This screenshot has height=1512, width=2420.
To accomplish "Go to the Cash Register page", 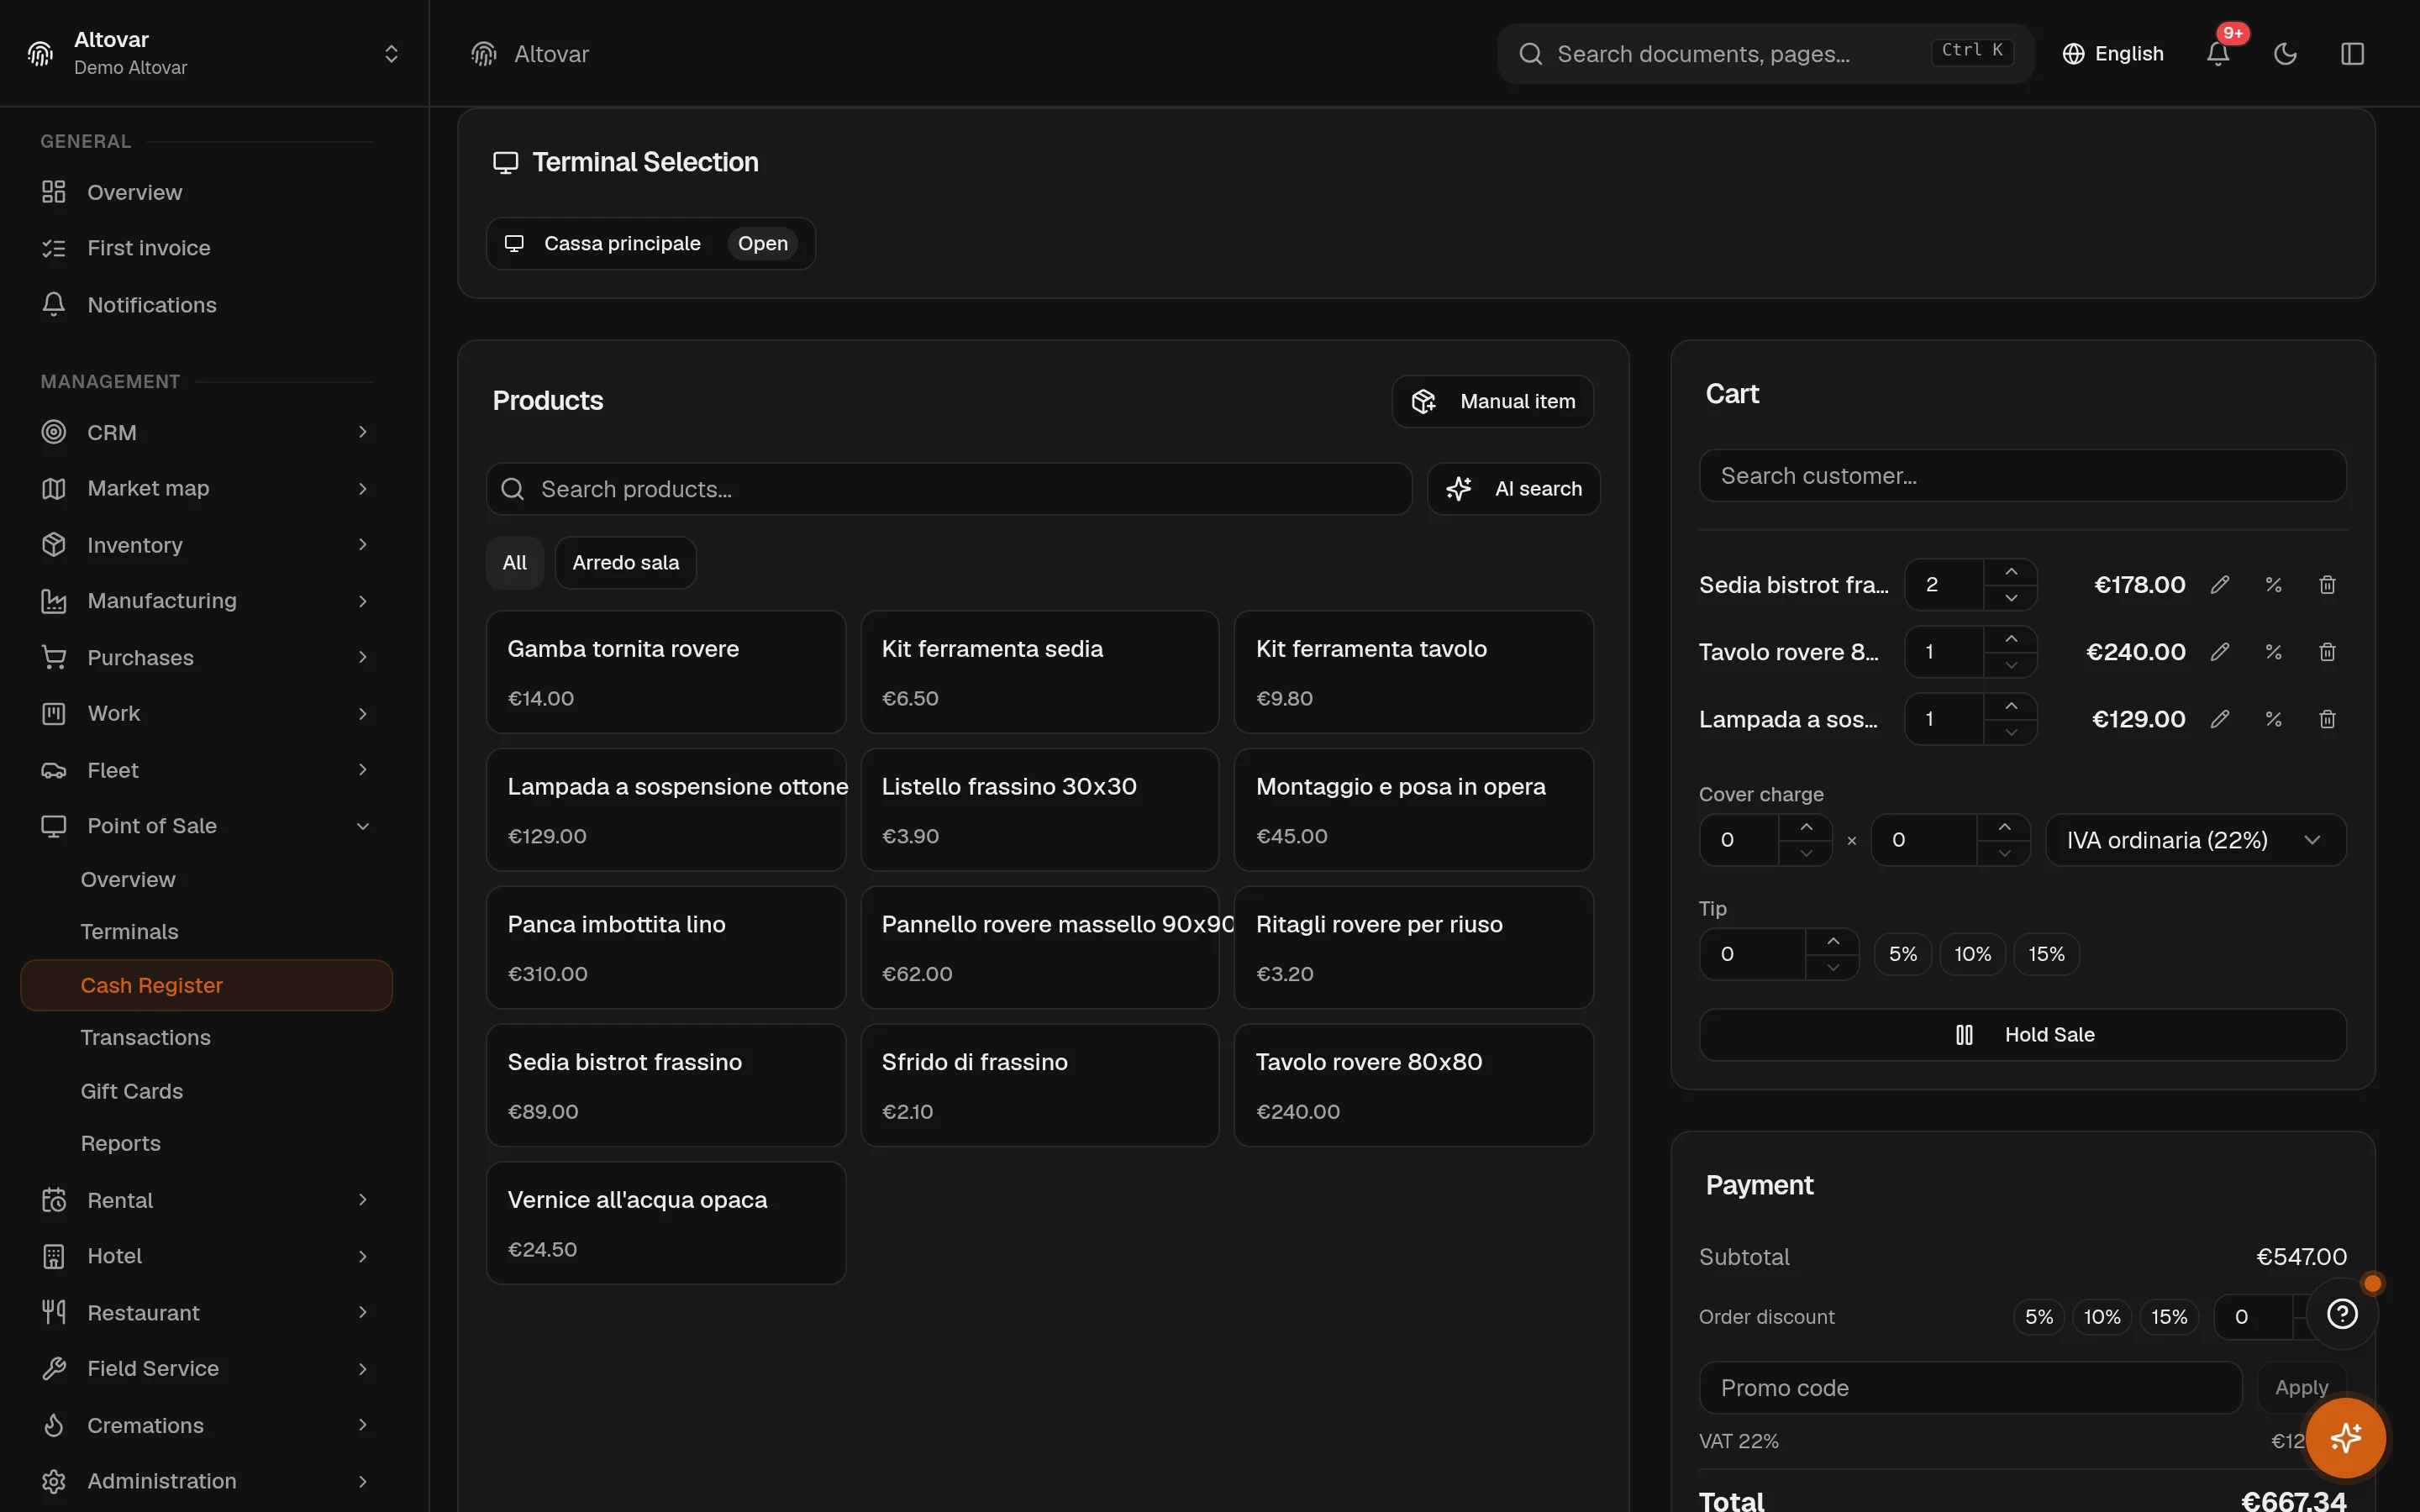I will coord(206,985).
